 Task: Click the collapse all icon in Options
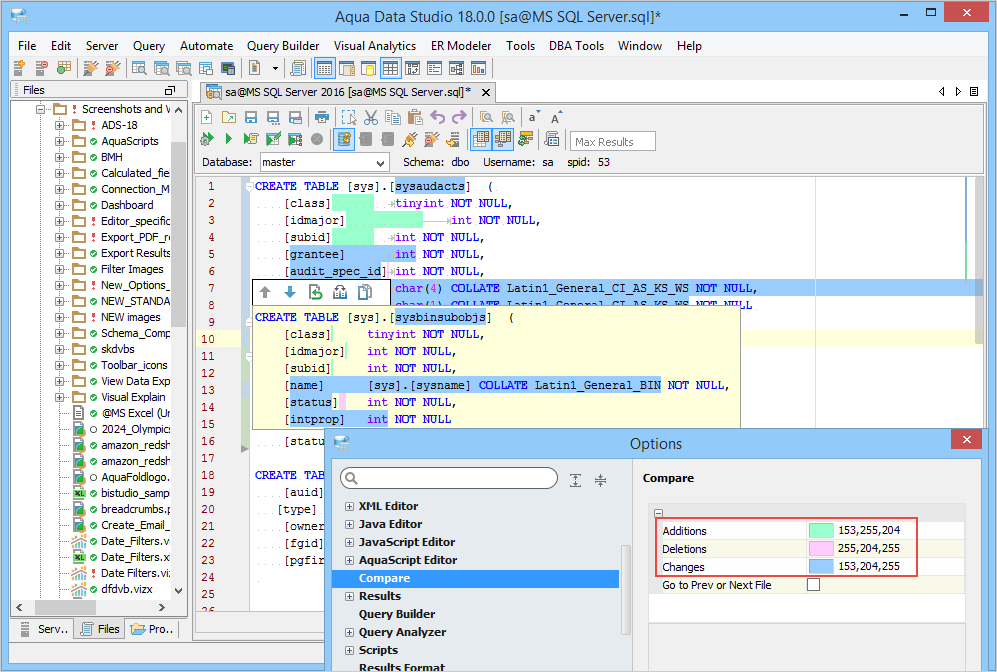click(x=600, y=480)
